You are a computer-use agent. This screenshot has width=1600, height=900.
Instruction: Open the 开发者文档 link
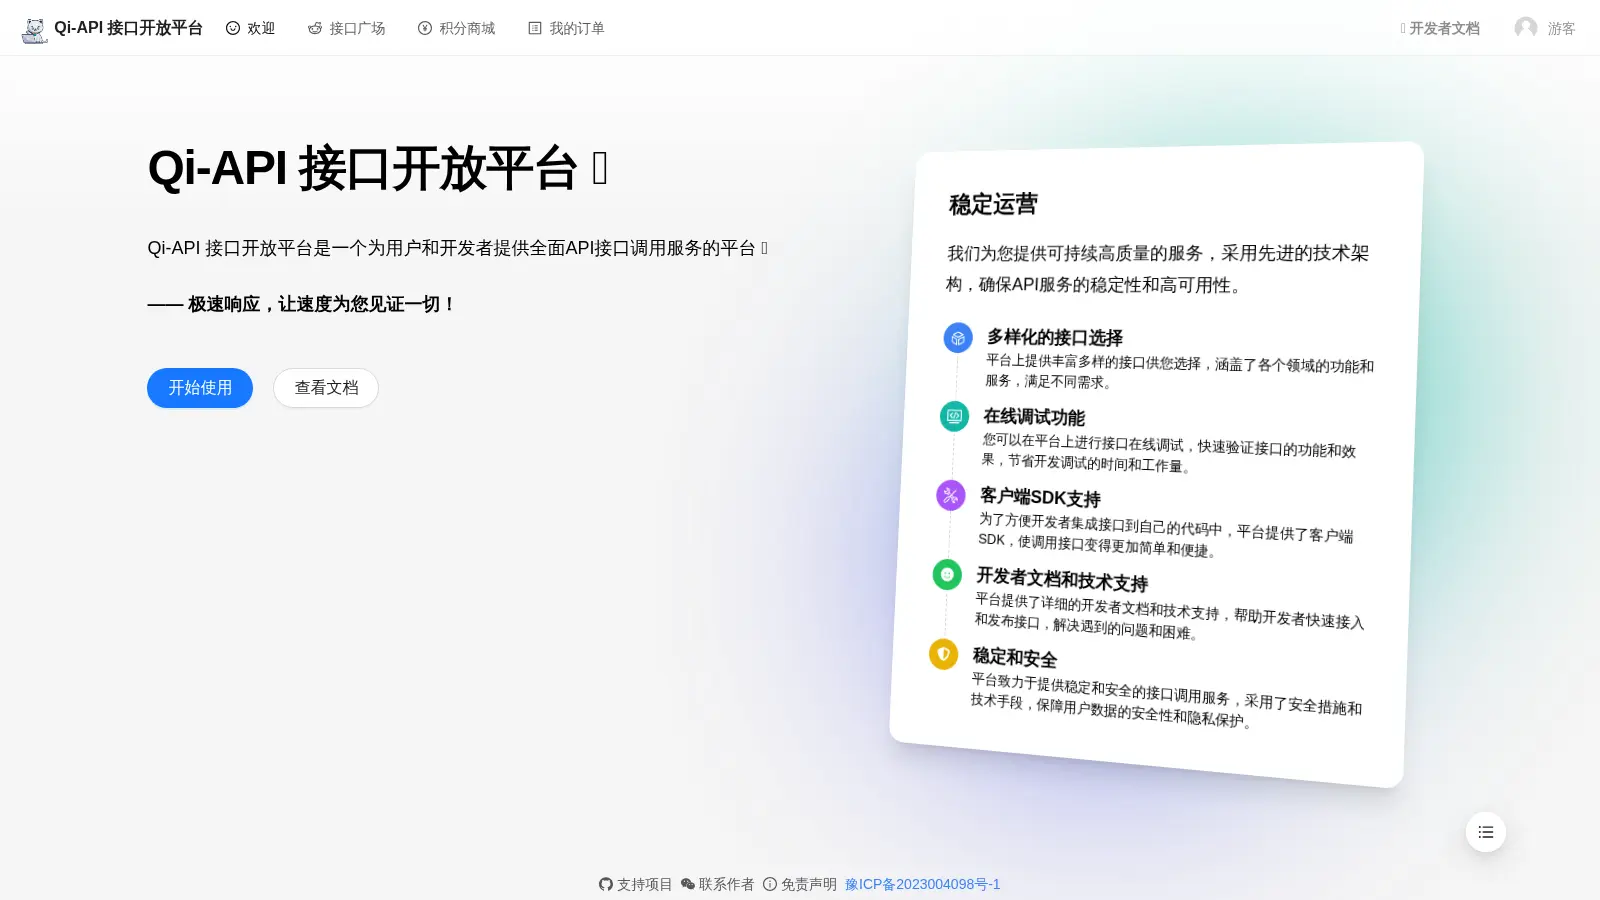tap(1440, 28)
